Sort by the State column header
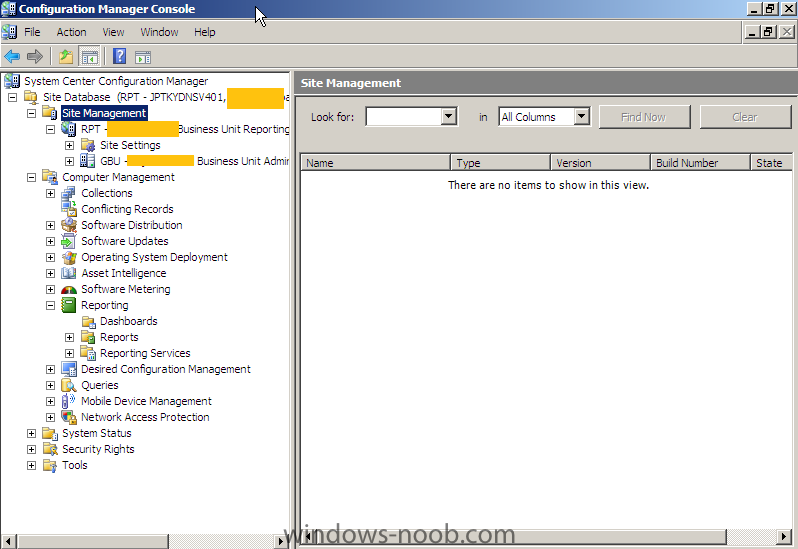The width and height of the screenshot is (798, 549). (771, 163)
